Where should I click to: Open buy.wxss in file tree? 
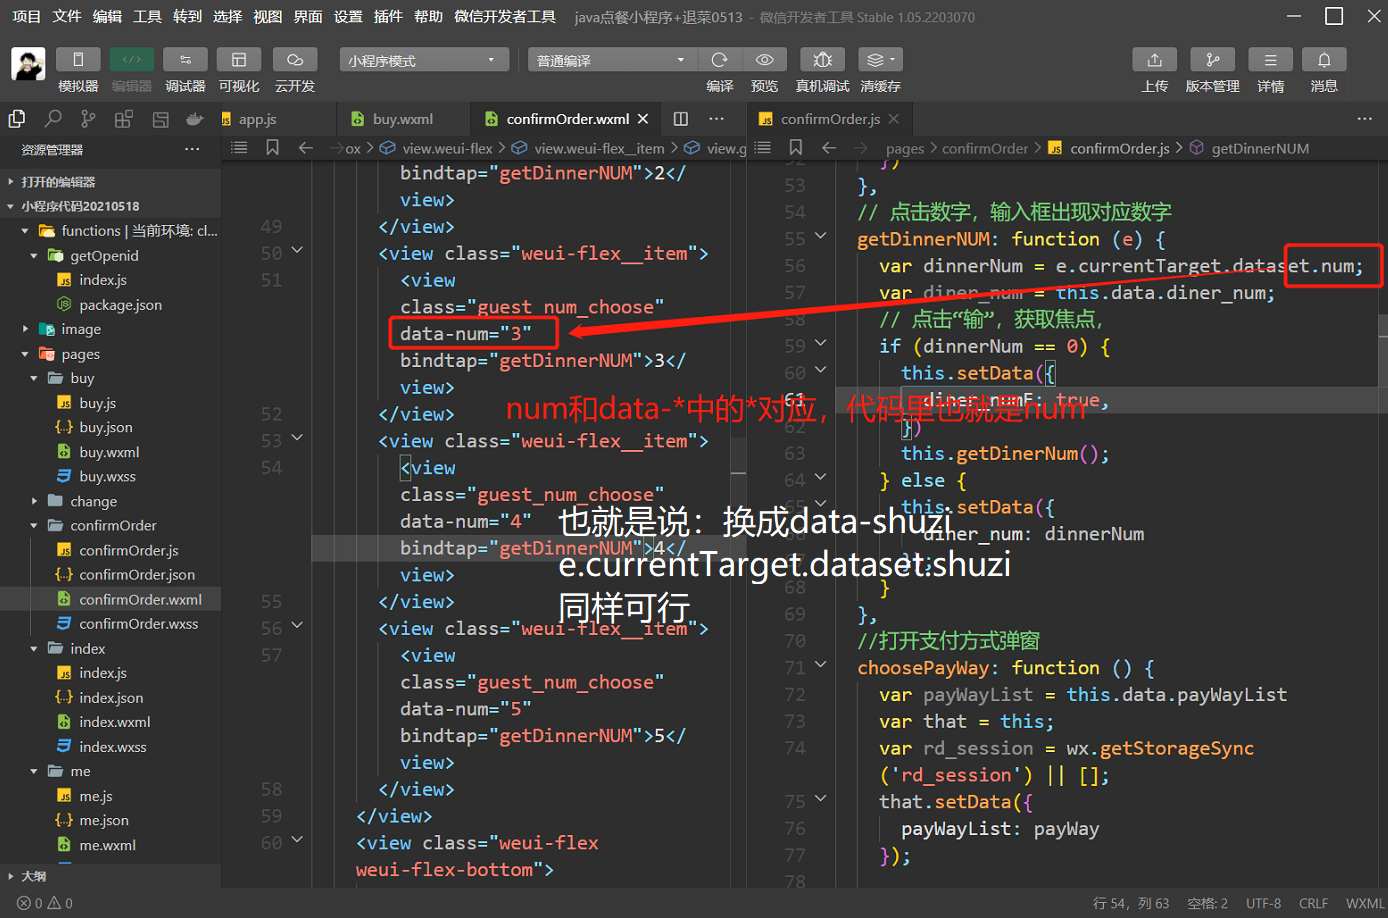tap(107, 477)
